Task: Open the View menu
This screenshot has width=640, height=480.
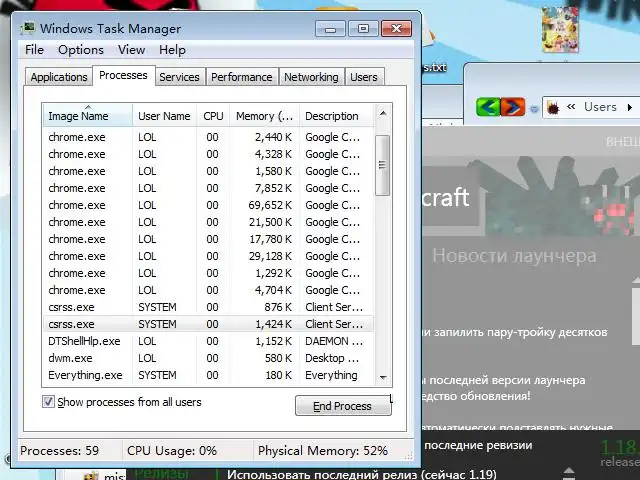Action: pyautogui.click(x=131, y=50)
